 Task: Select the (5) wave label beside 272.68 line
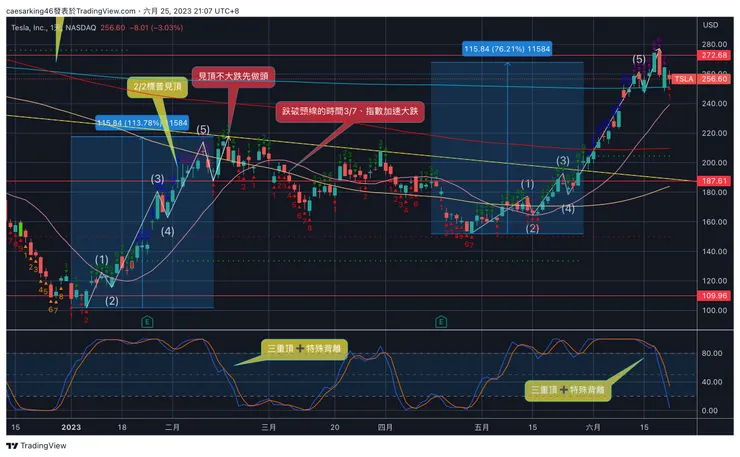(639, 59)
